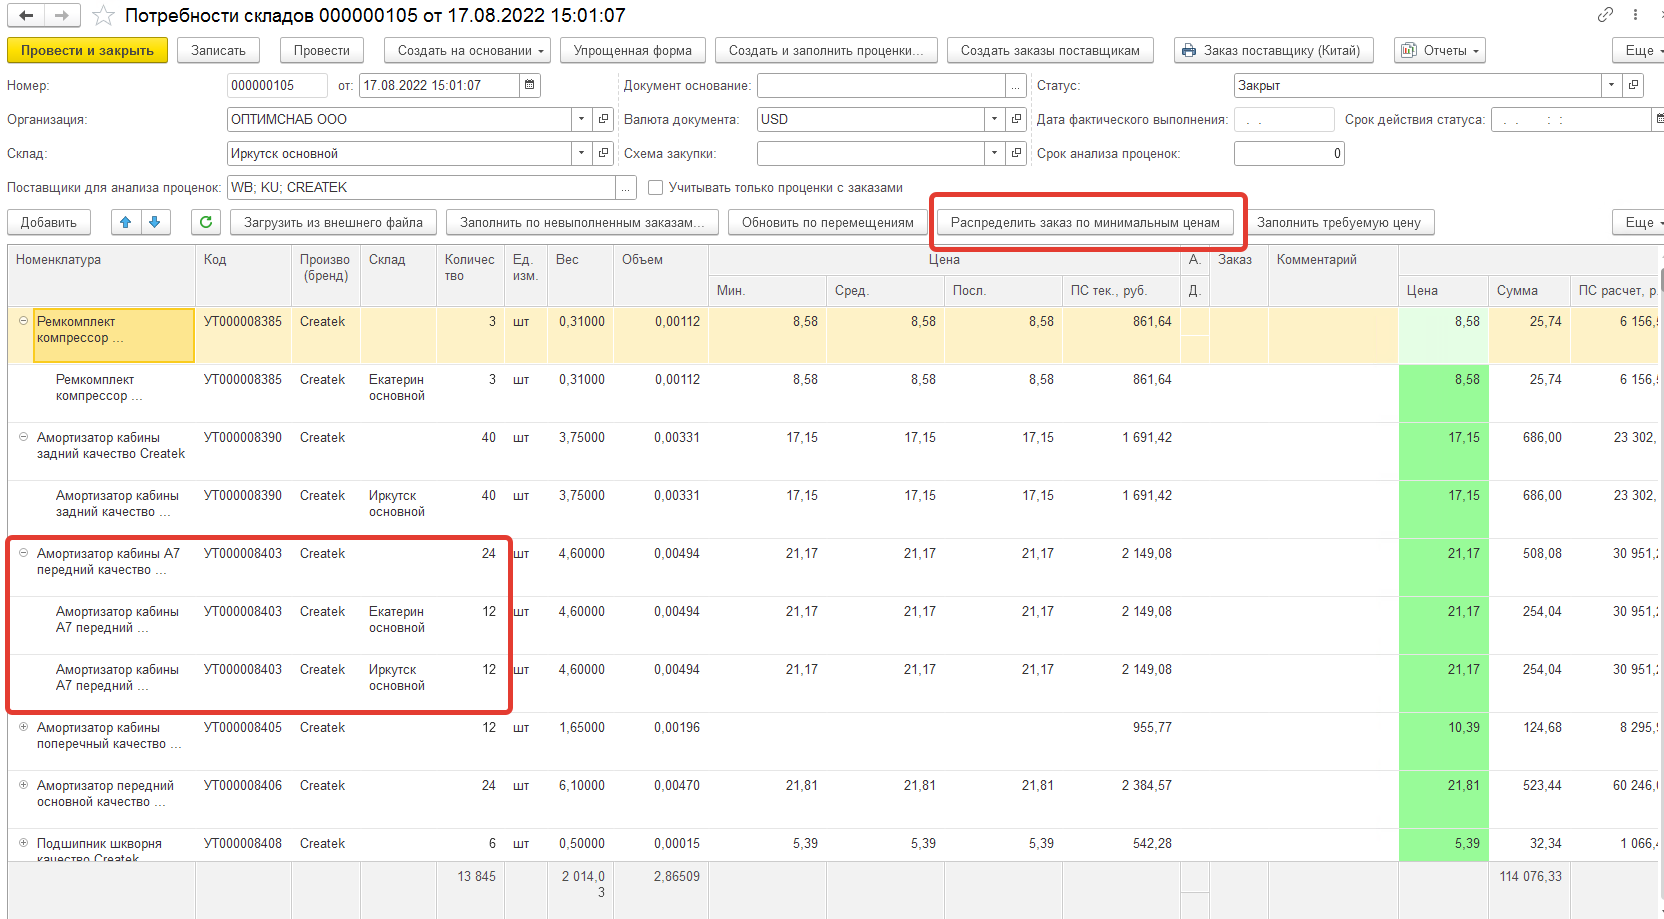The width and height of the screenshot is (1664, 919).
Task: Open the calendar picker next to document date
Action: tap(530, 85)
